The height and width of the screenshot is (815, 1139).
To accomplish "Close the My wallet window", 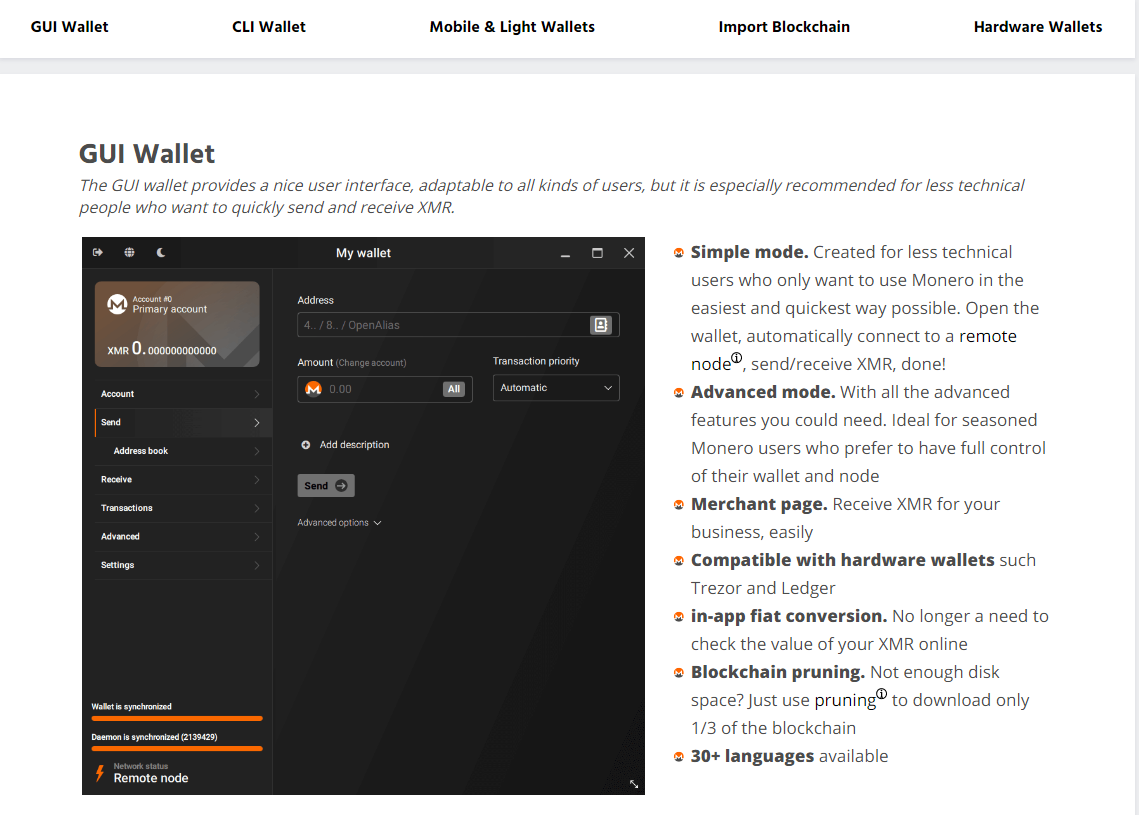I will point(629,253).
